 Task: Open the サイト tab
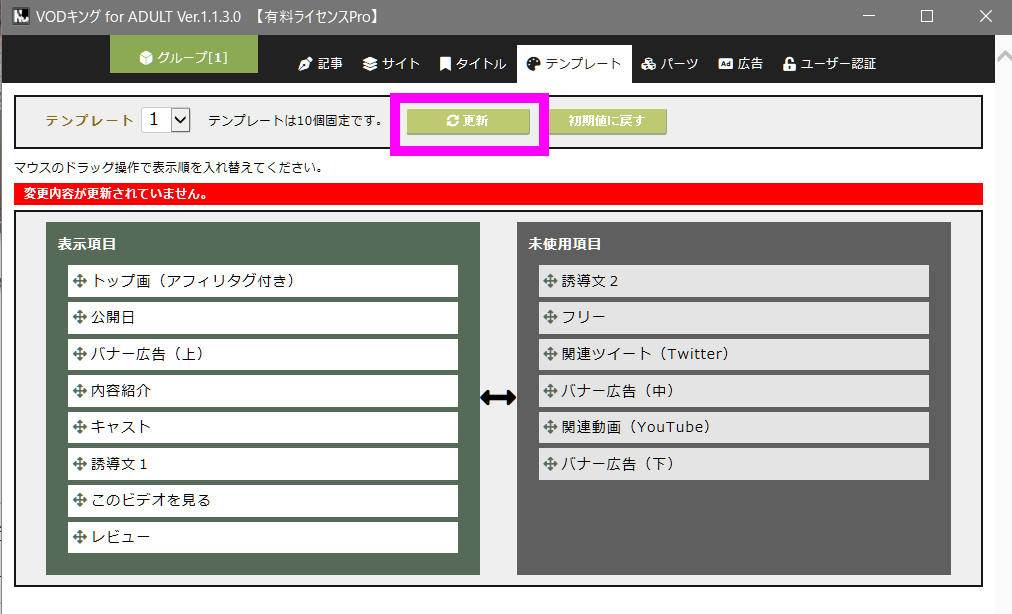391,64
